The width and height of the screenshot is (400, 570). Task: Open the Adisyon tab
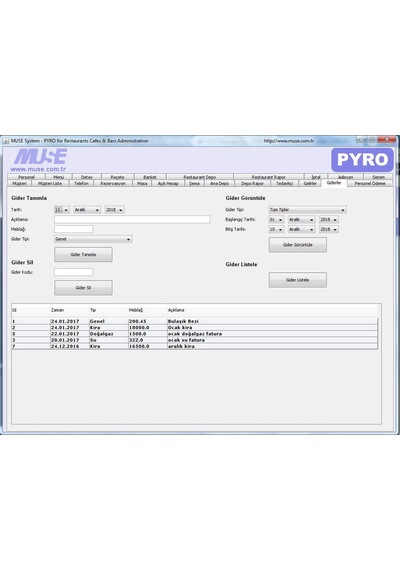pos(345,177)
